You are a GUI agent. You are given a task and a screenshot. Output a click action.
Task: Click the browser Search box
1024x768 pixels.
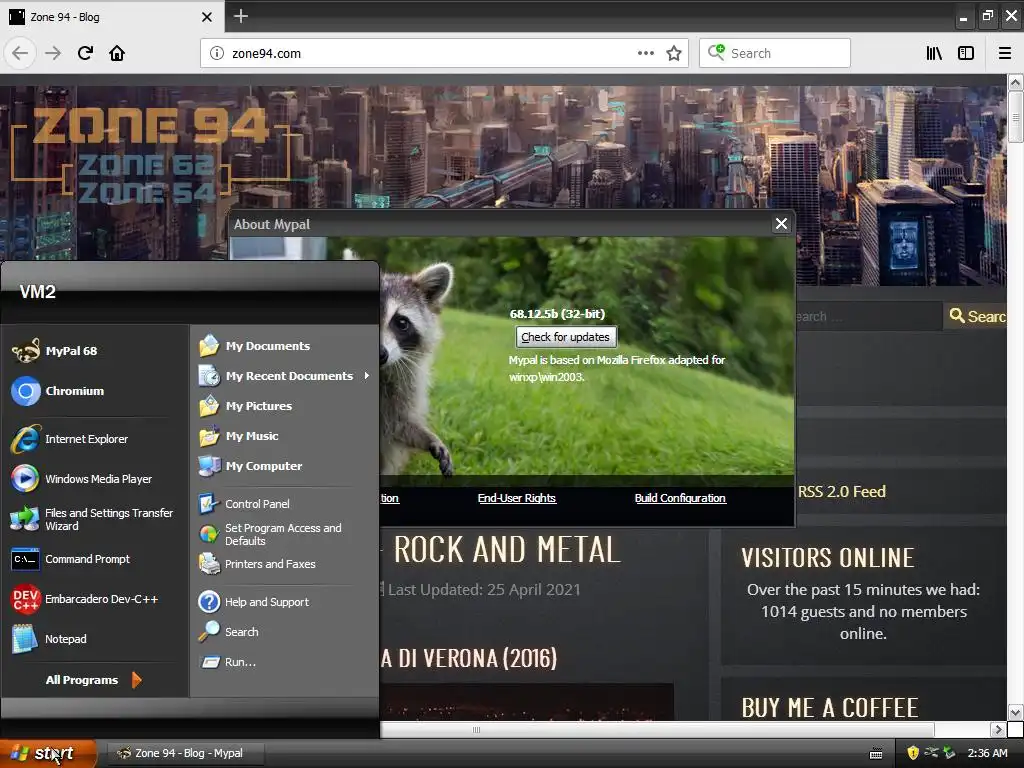pyautogui.click(x=775, y=54)
